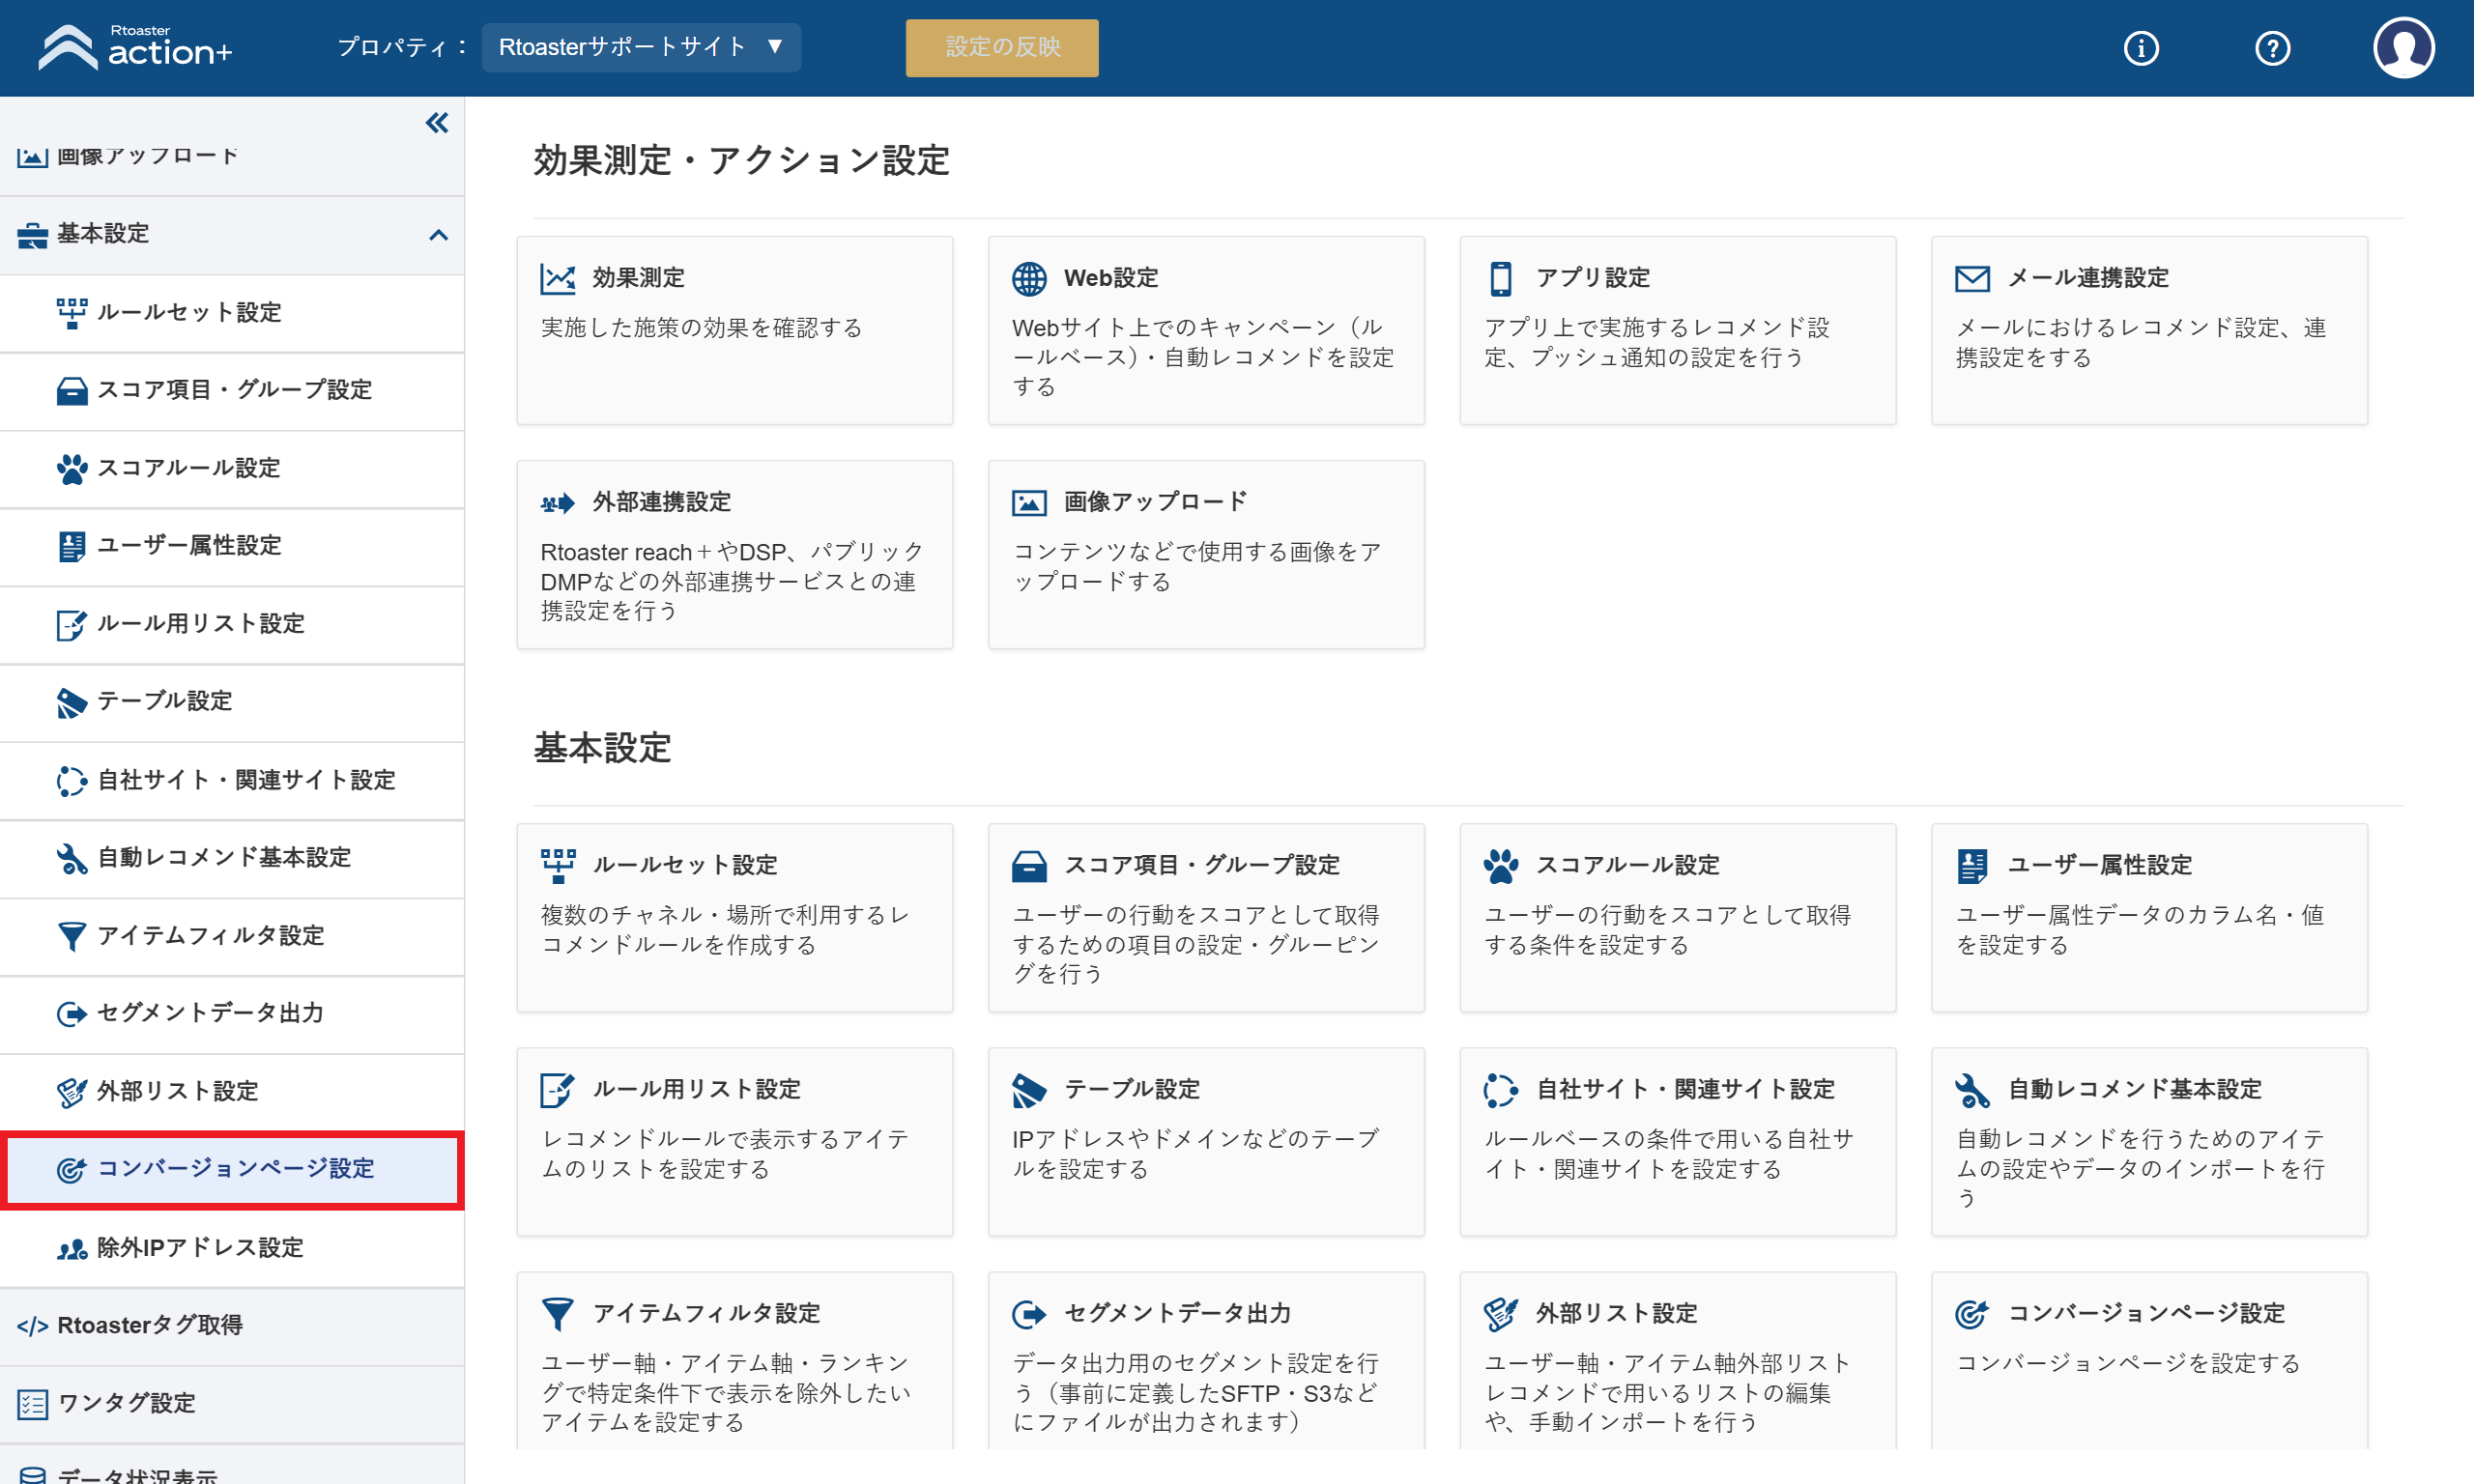This screenshot has height=1484, width=2474.
Task: Collapse the sidebar with double chevron
Action: click(437, 123)
